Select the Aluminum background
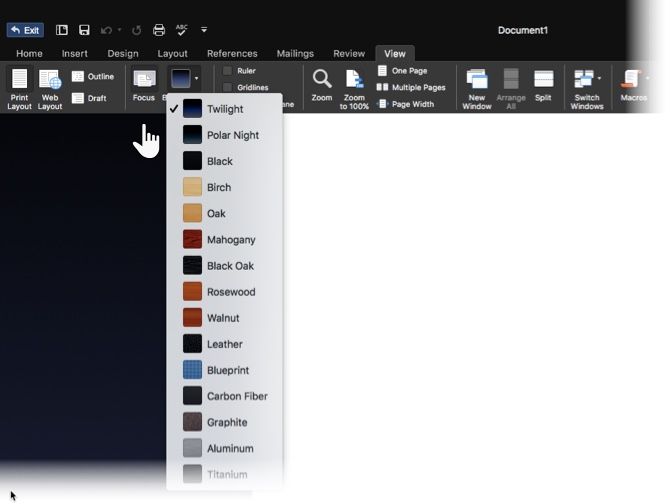The height and width of the screenshot is (504, 670). coord(225,448)
